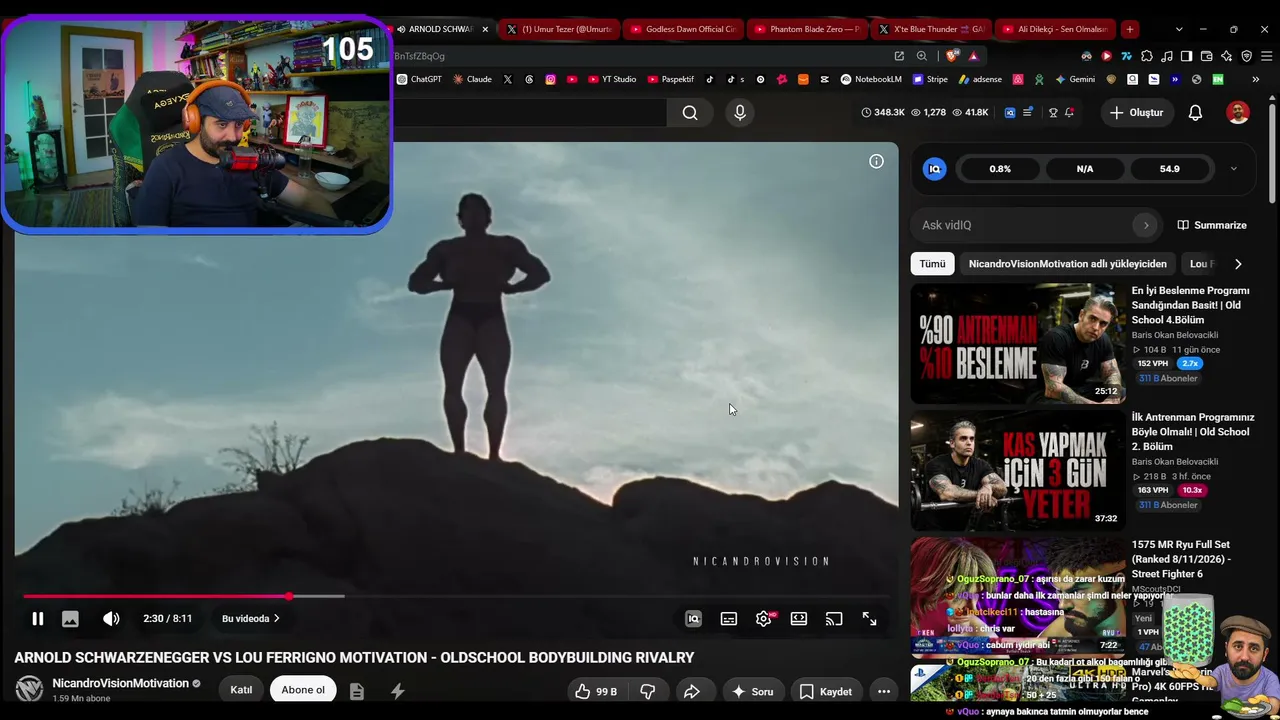Image resolution: width=1280 pixels, height=720 pixels.
Task: Click the Katıl join button
Action: [241, 690]
